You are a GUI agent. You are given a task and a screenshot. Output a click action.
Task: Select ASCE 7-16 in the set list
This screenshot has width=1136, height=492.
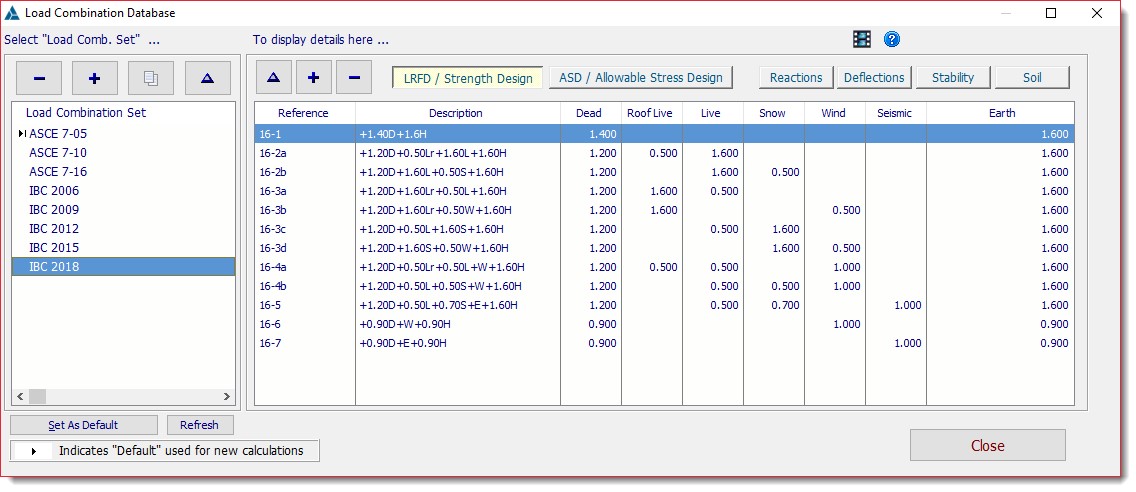(58, 172)
